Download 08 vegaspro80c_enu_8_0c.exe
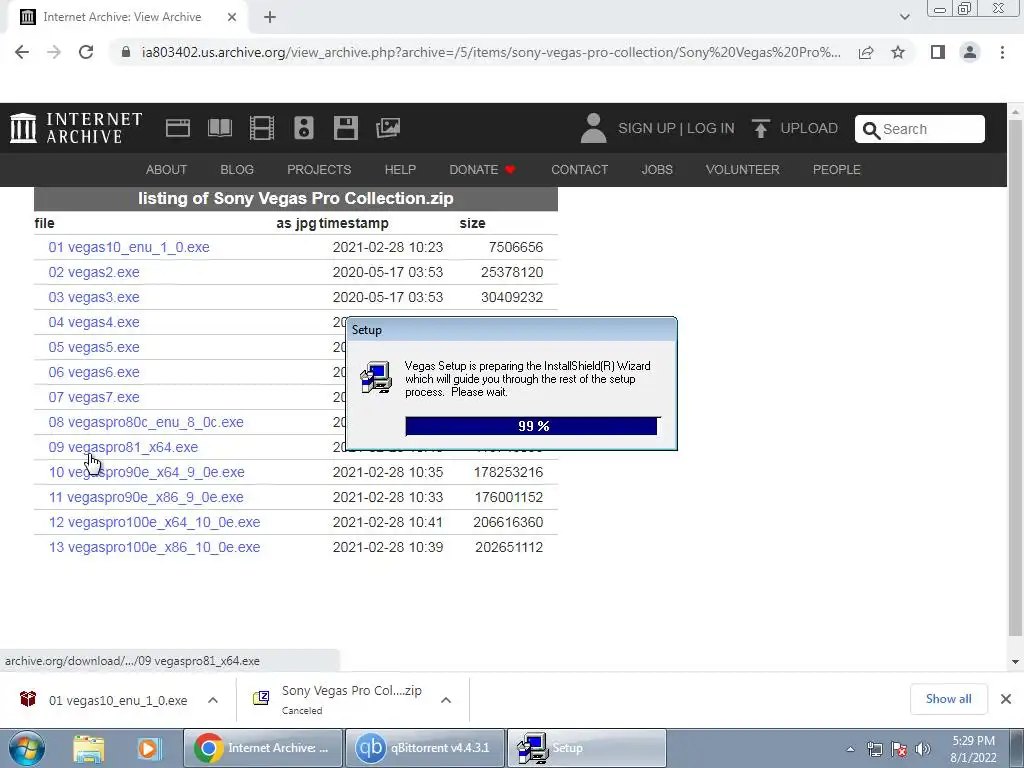The image size is (1024, 768). pos(146,423)
